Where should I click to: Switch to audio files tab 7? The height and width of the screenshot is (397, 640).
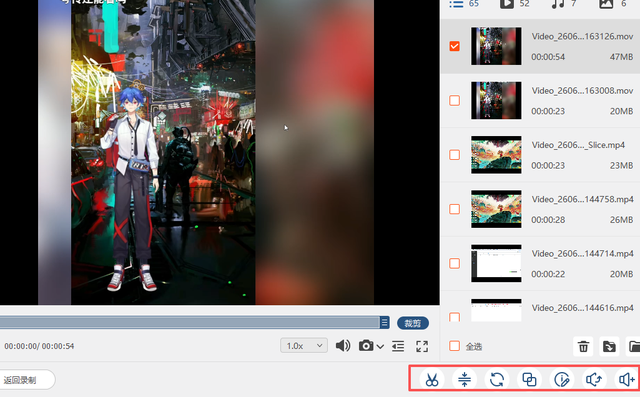(564, 4)
